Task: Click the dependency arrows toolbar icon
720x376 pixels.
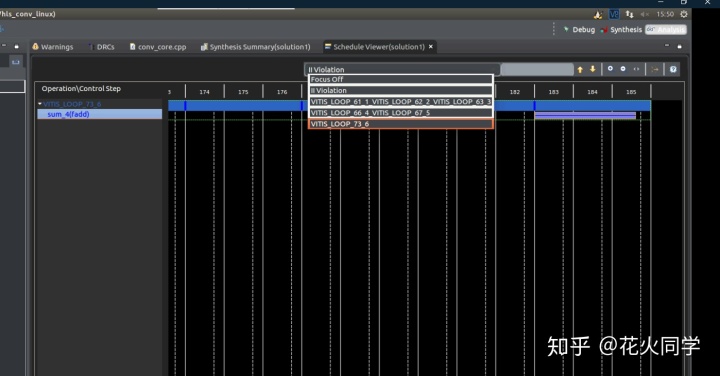Action: pos(655,69)
